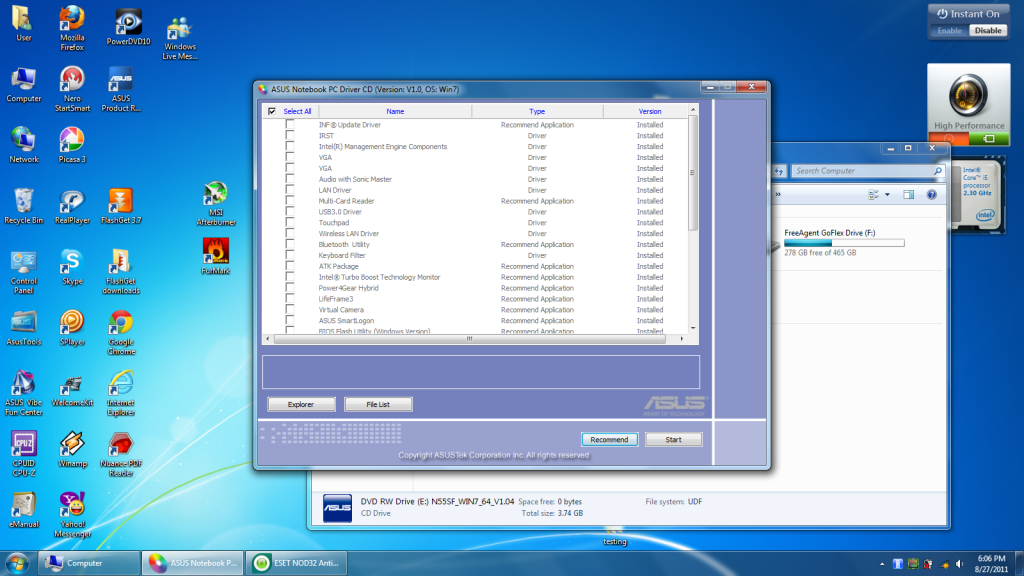Launch the FurMark desktop shortcut
Viewport: 1024px width, 576px height.
(x=215, y=252)
